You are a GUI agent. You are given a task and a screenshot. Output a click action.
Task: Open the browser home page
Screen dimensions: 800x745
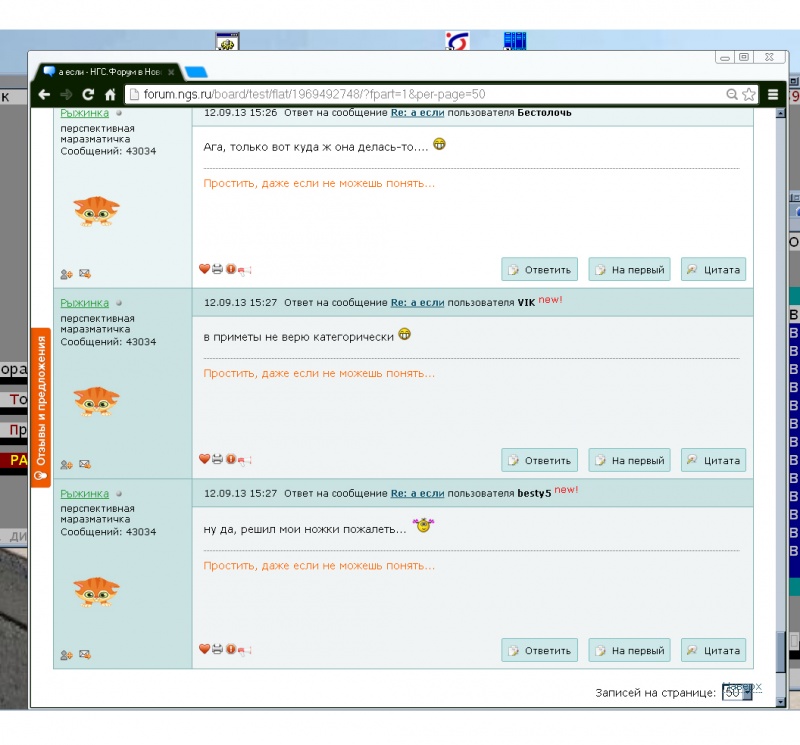click(x=110, y=94)
